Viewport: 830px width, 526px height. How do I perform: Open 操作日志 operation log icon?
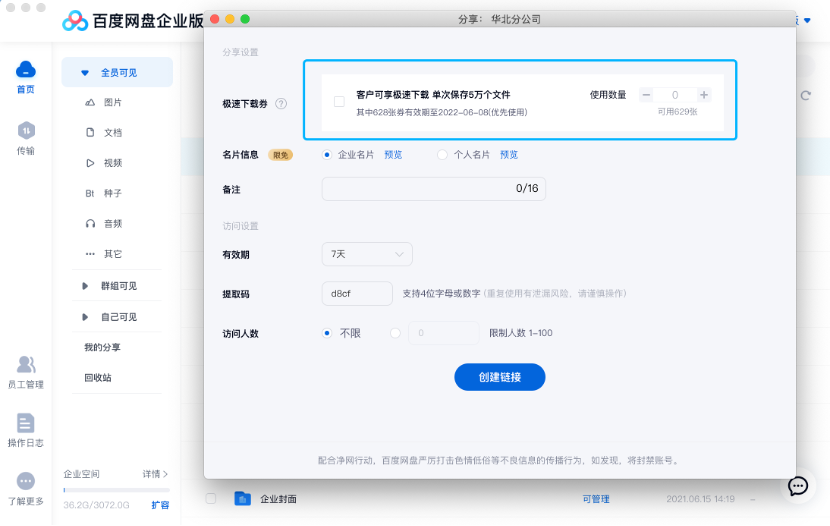(25, 423)
